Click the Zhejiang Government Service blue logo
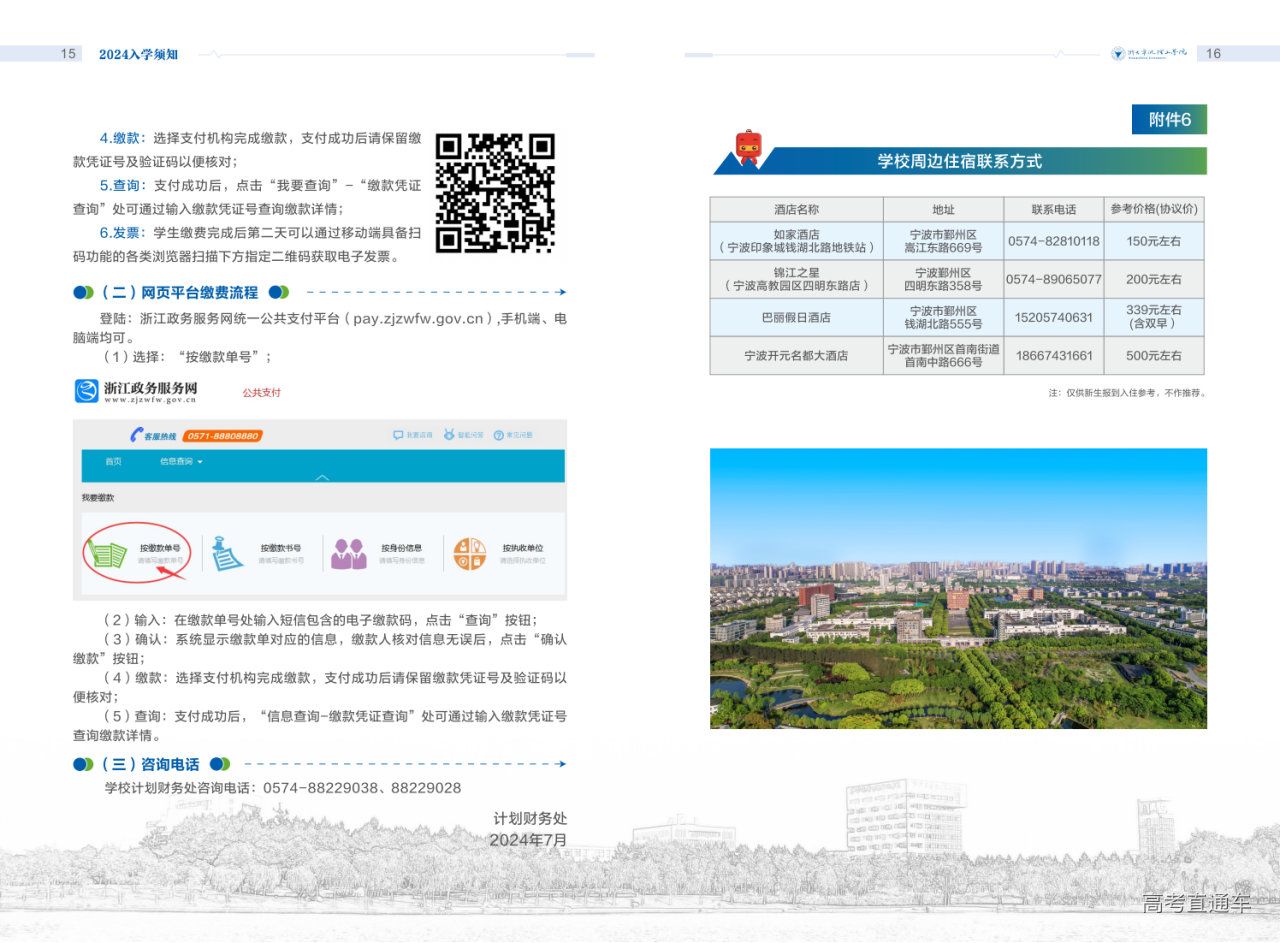1280x943 pixels. click(86, 391)
